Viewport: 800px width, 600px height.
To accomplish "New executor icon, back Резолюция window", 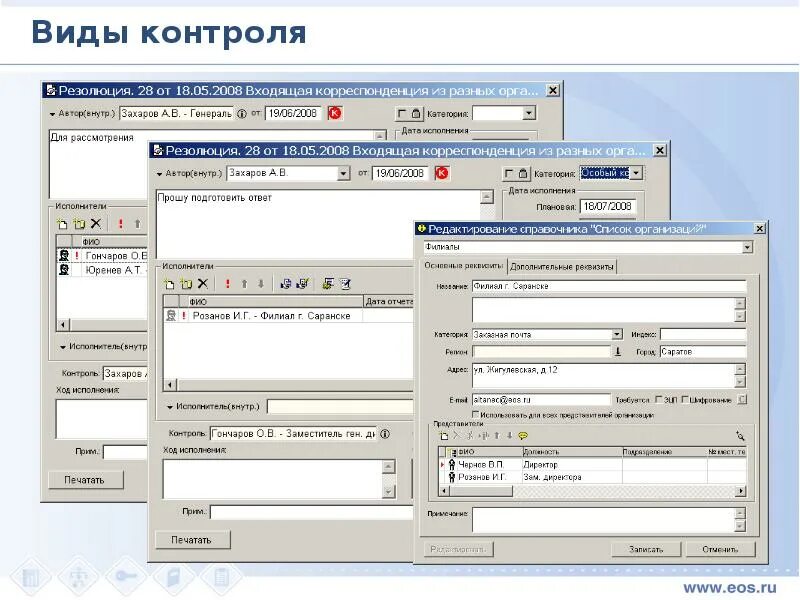I will pos(62,223).
